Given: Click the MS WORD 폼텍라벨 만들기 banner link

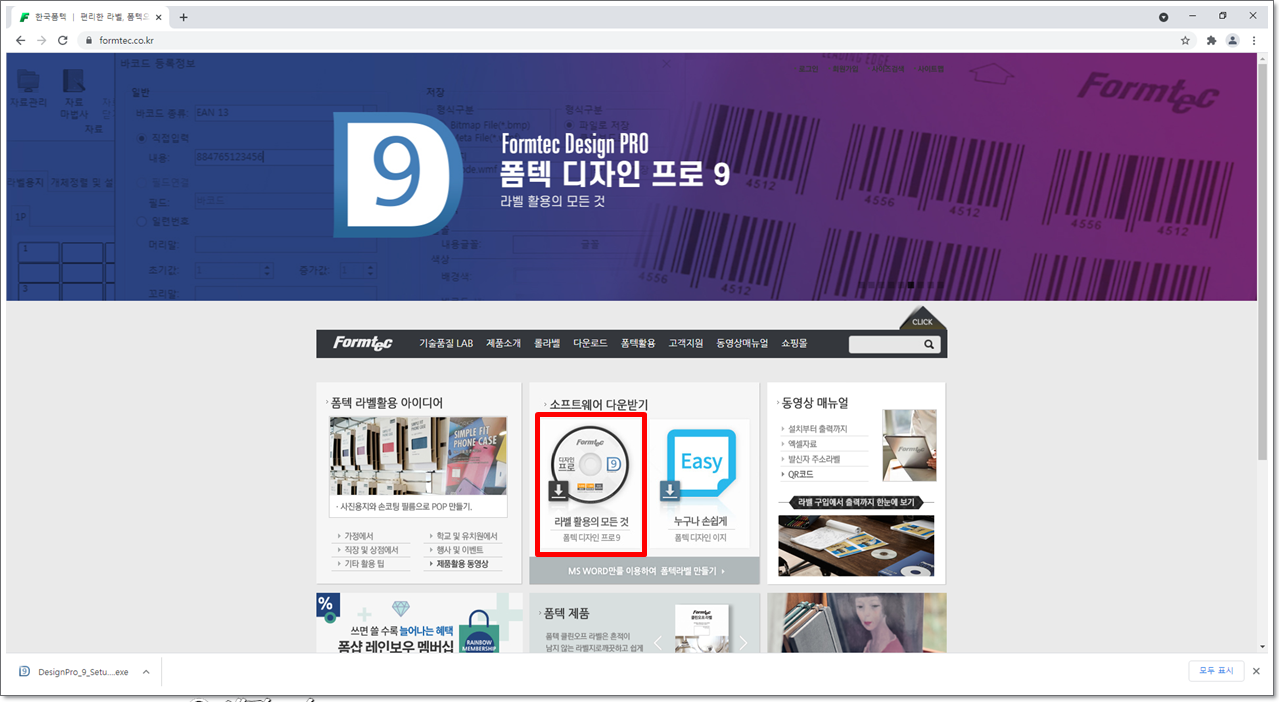Looking at the screenshot, I should [645, 571].
